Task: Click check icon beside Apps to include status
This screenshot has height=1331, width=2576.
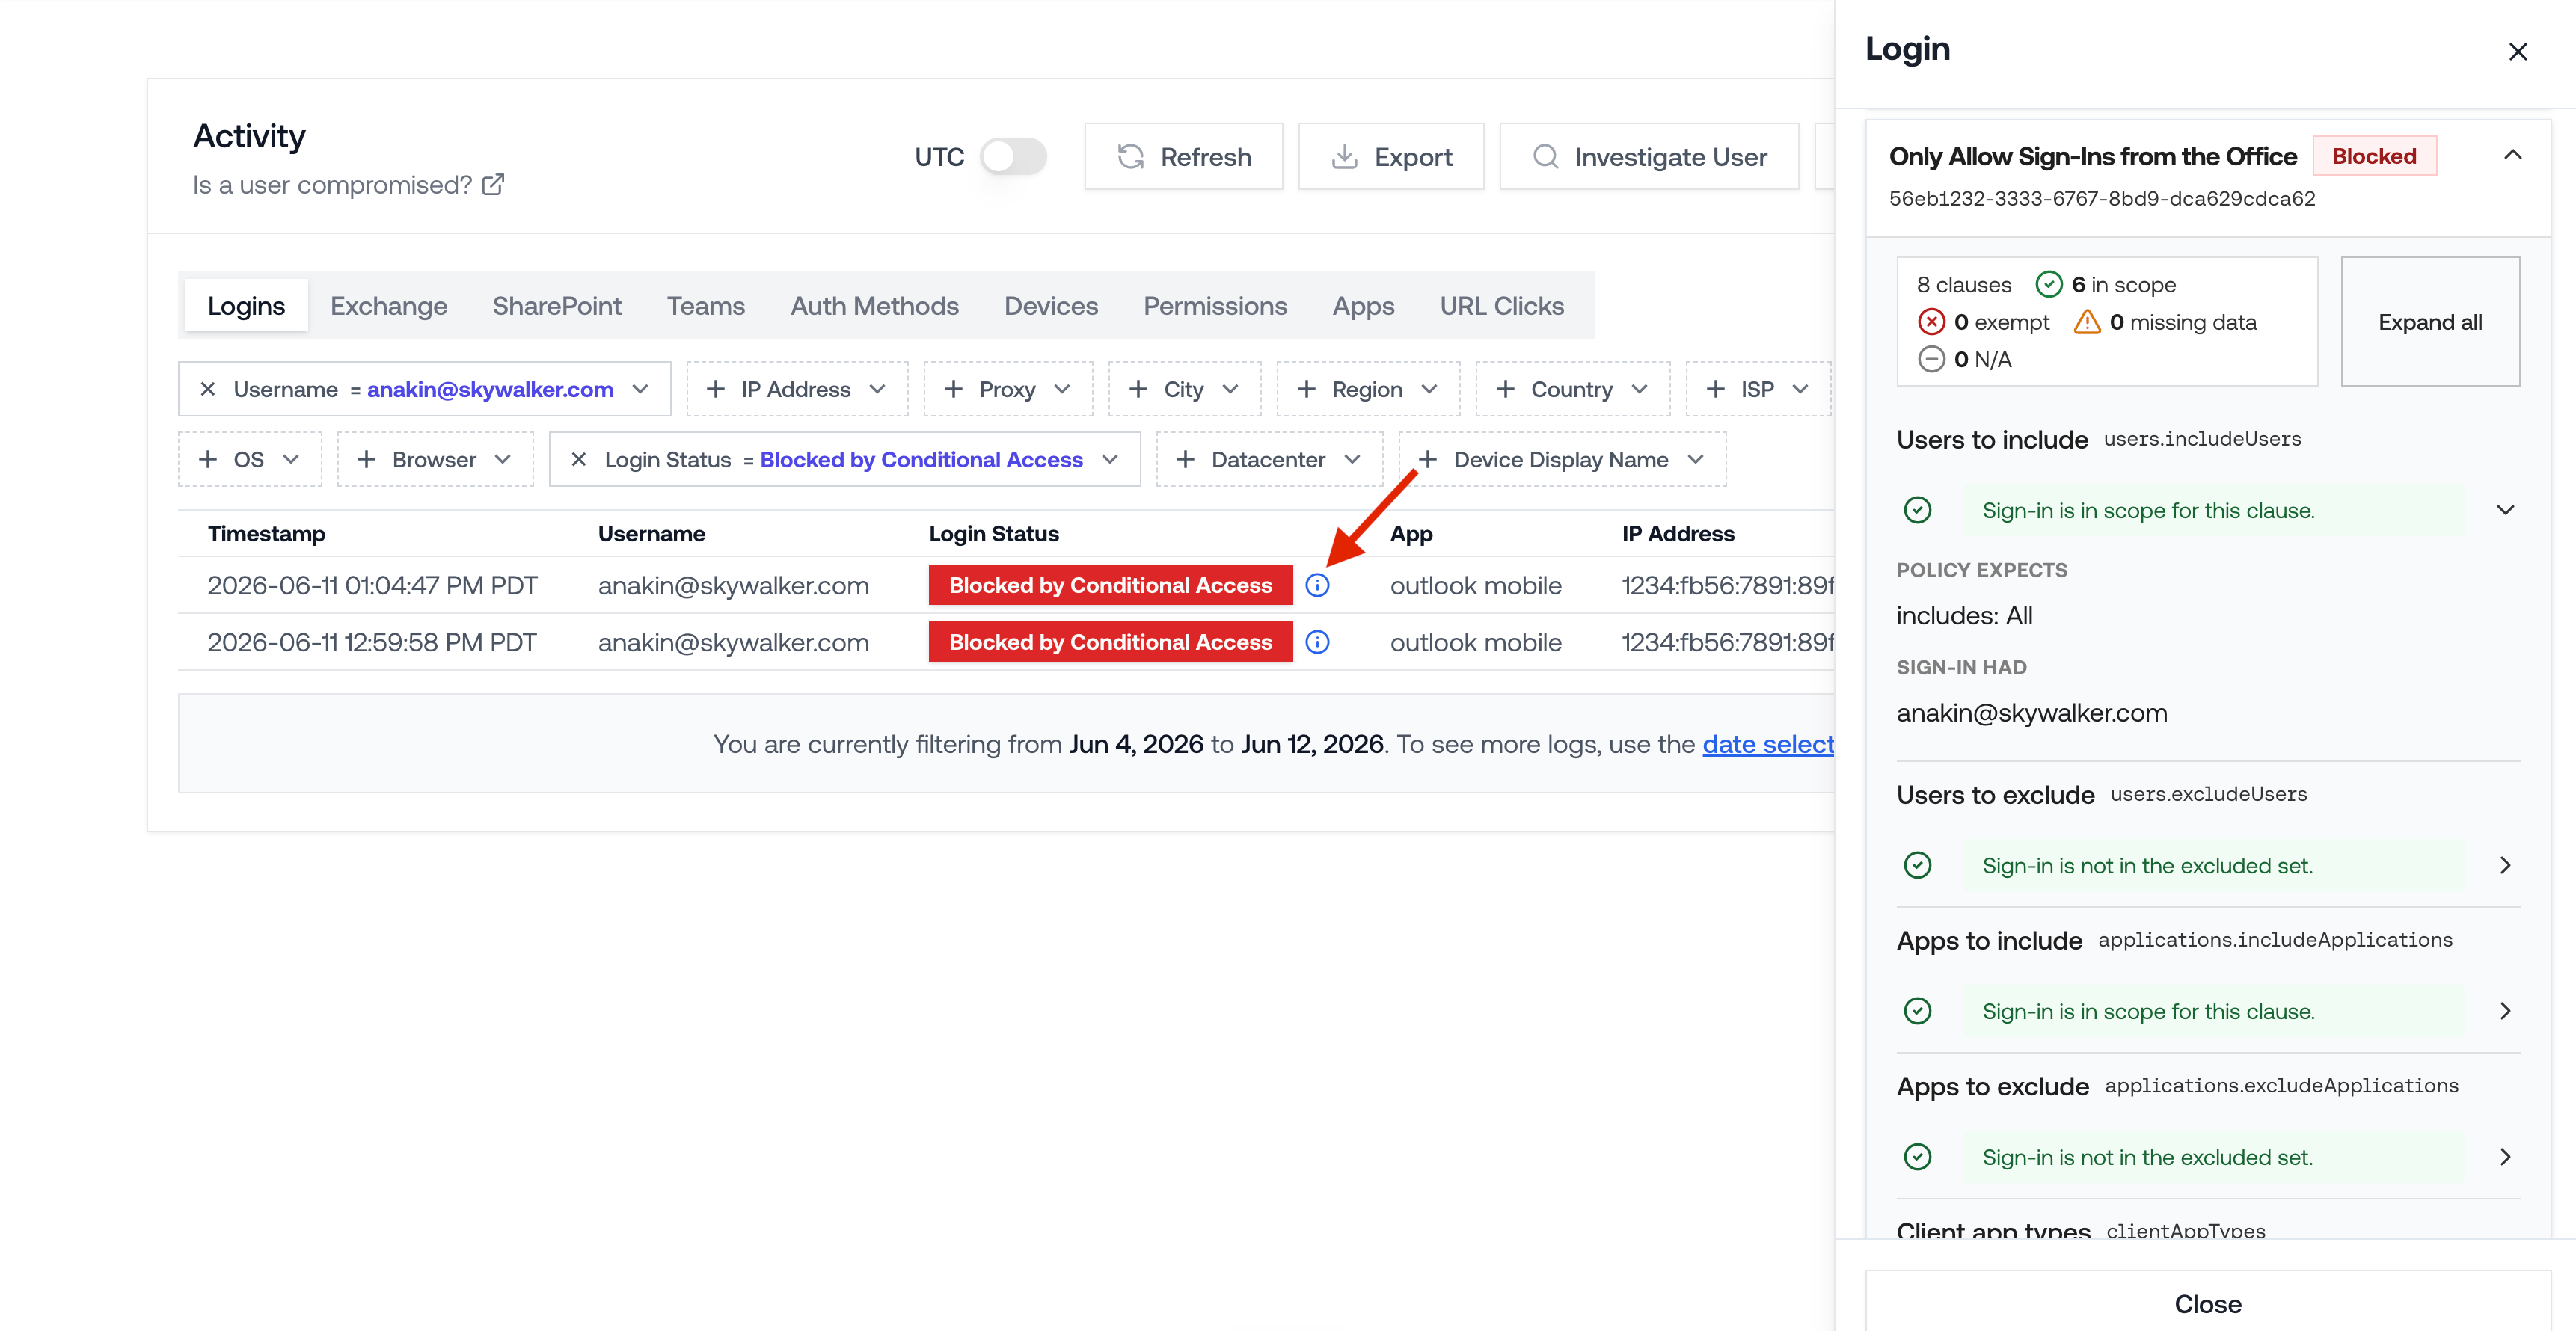Action: click(x=1917, y=1012)
